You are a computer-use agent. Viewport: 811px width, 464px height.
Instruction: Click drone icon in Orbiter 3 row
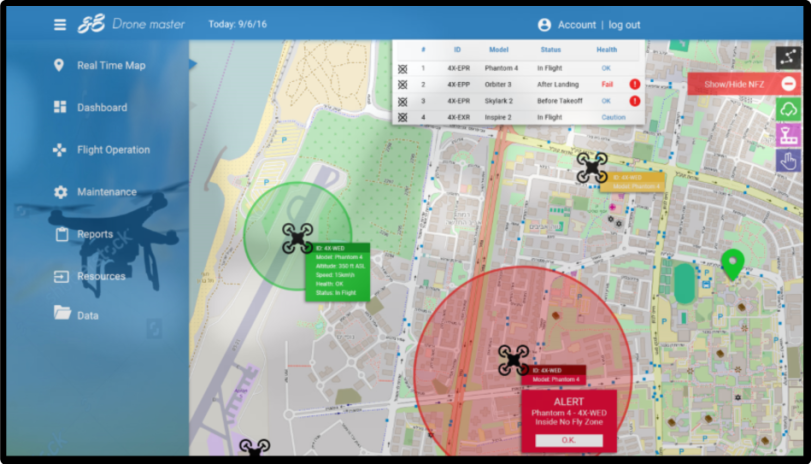(402, 85)
